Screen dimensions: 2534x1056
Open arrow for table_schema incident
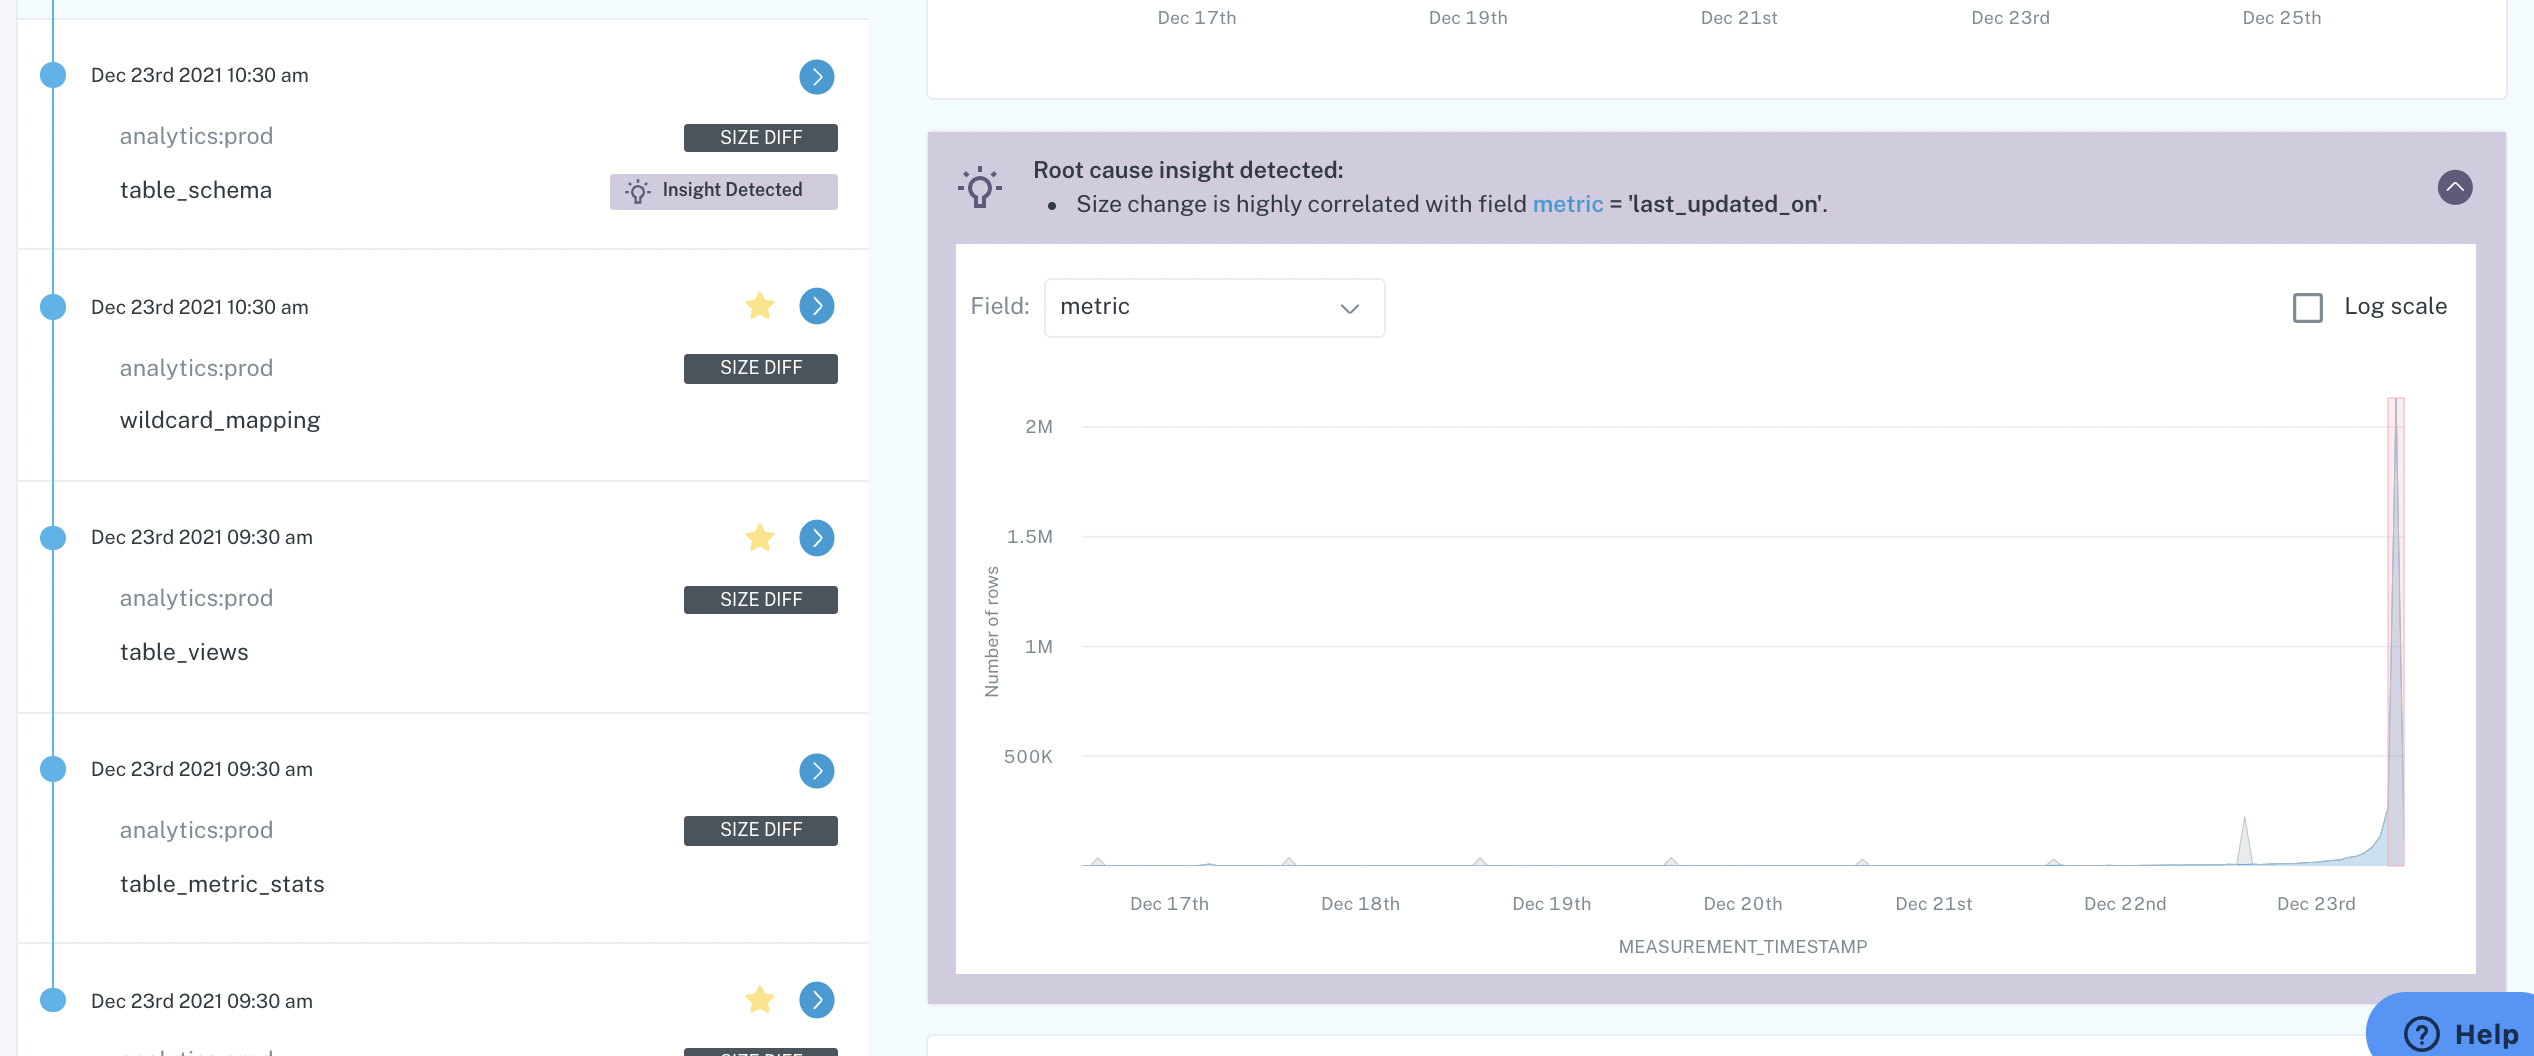click(817, 77)
